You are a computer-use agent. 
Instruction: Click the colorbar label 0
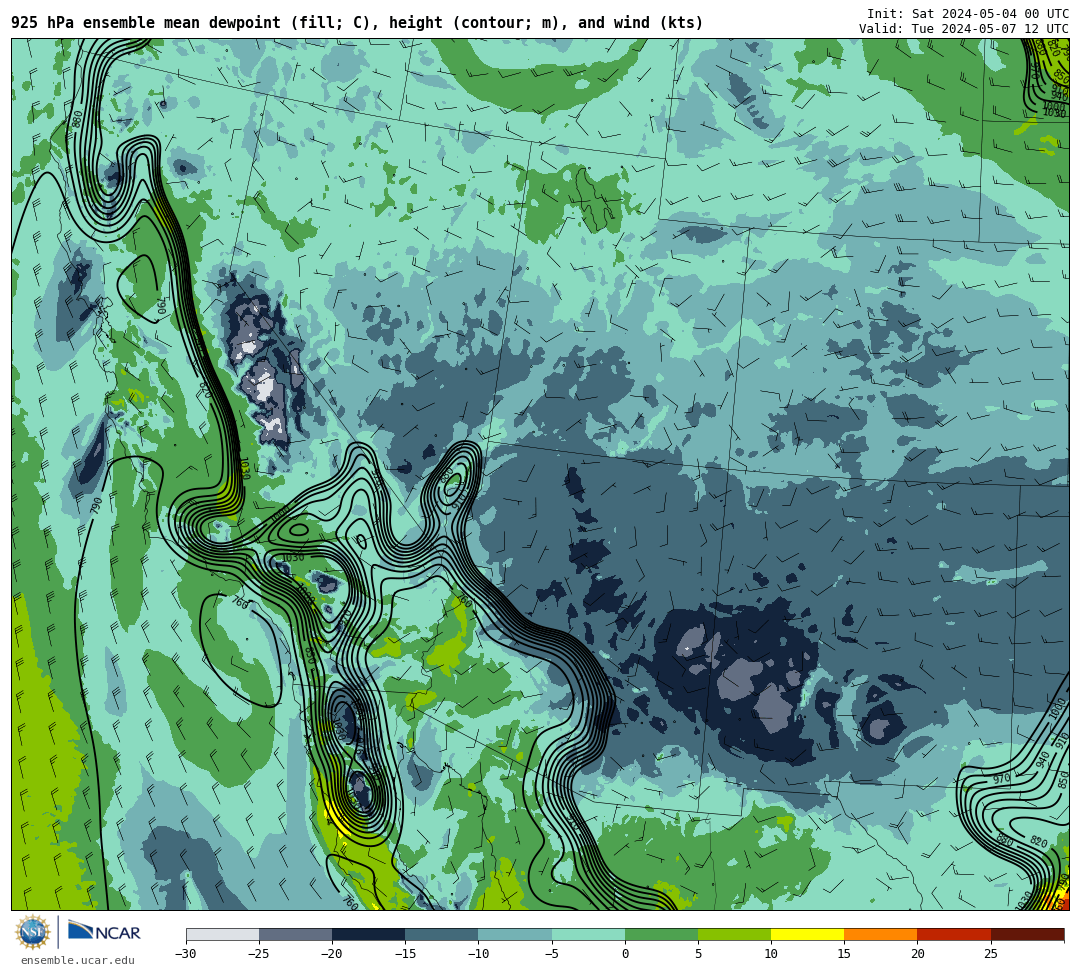click(x=625, y=954)
